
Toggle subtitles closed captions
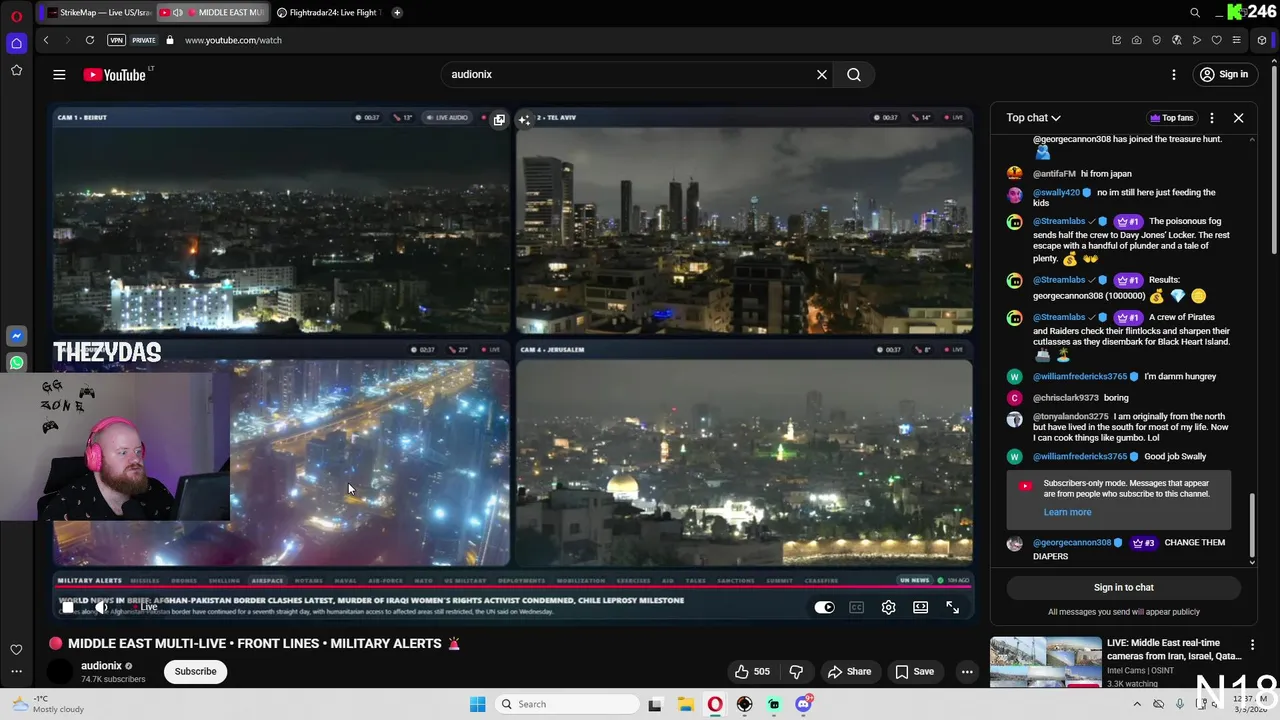click(856, 607)
